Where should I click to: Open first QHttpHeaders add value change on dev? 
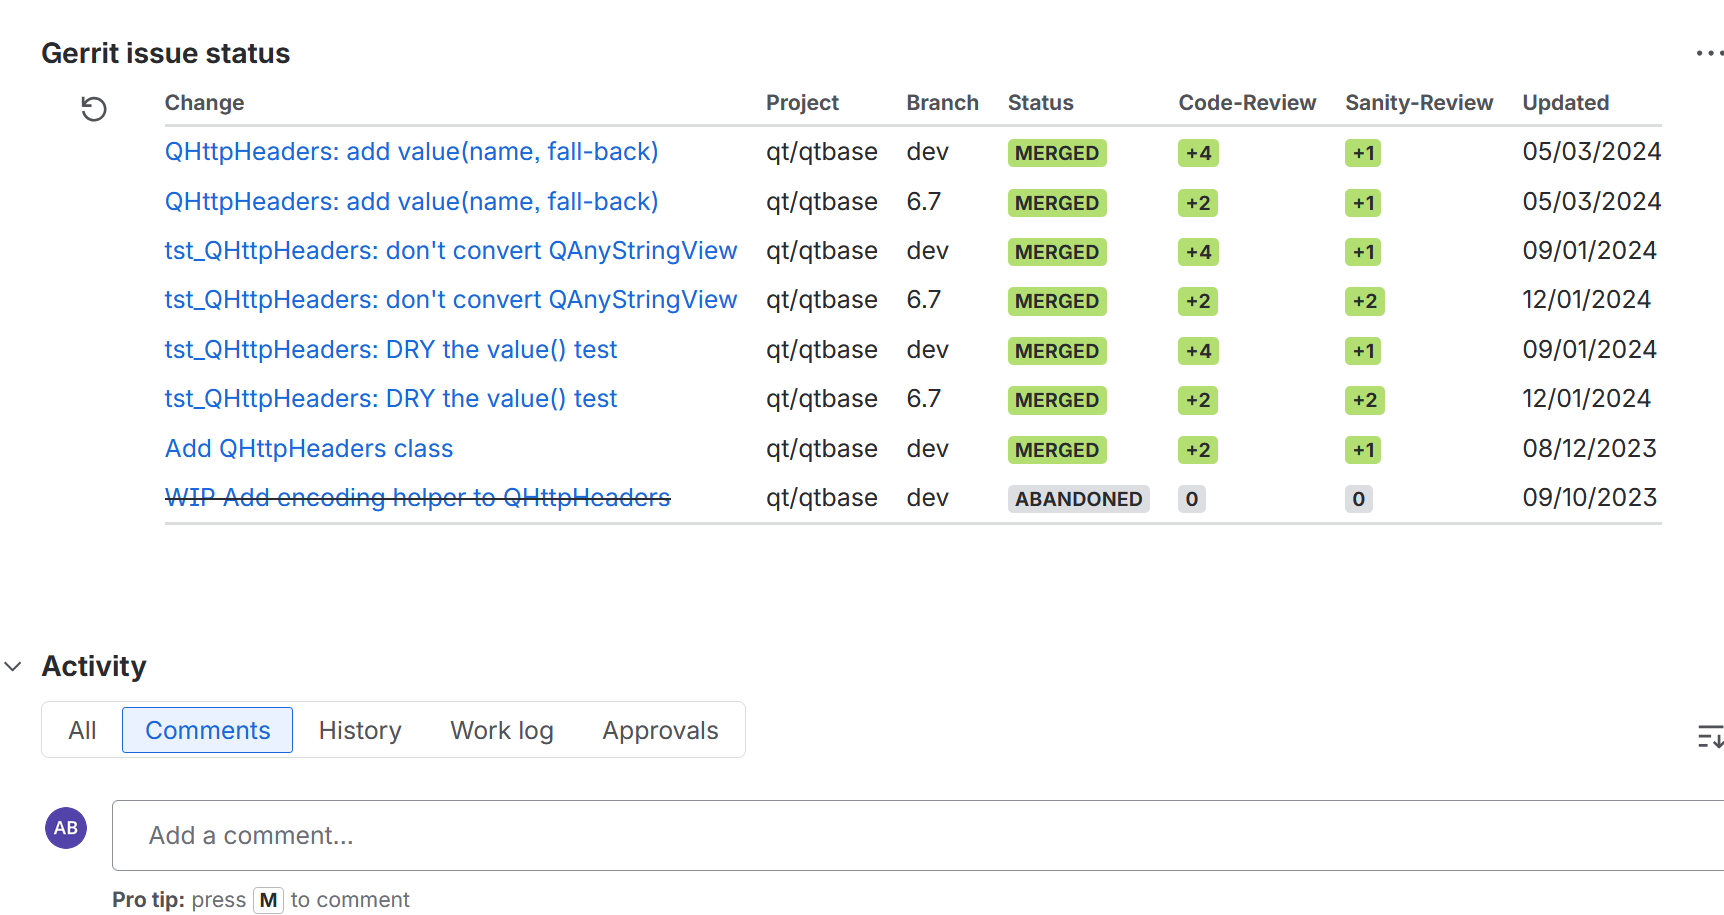411,152
